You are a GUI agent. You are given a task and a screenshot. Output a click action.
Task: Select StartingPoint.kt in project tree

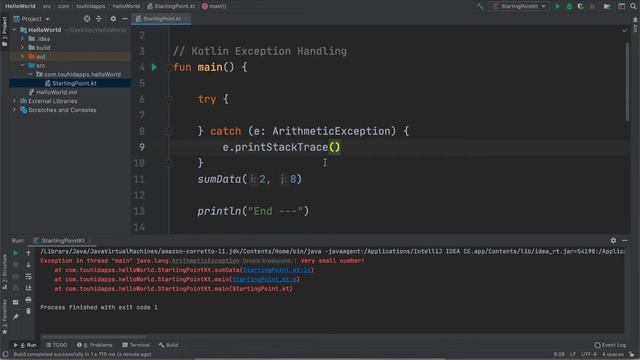click(70, 83)
